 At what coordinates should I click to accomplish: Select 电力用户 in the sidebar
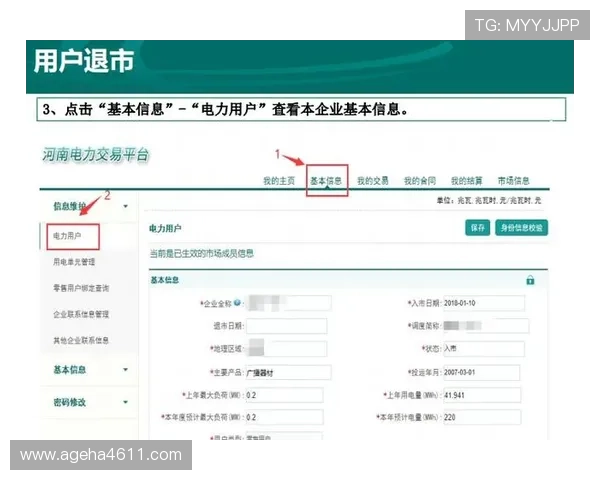[67, 236]
